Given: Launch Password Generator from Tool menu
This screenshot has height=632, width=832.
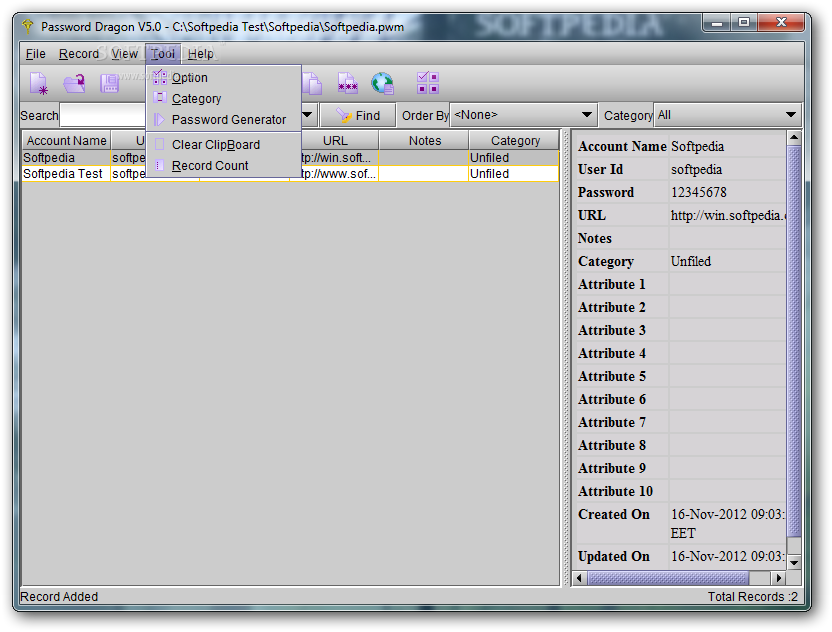Looking at the screenshot, I should click(223, 119).
